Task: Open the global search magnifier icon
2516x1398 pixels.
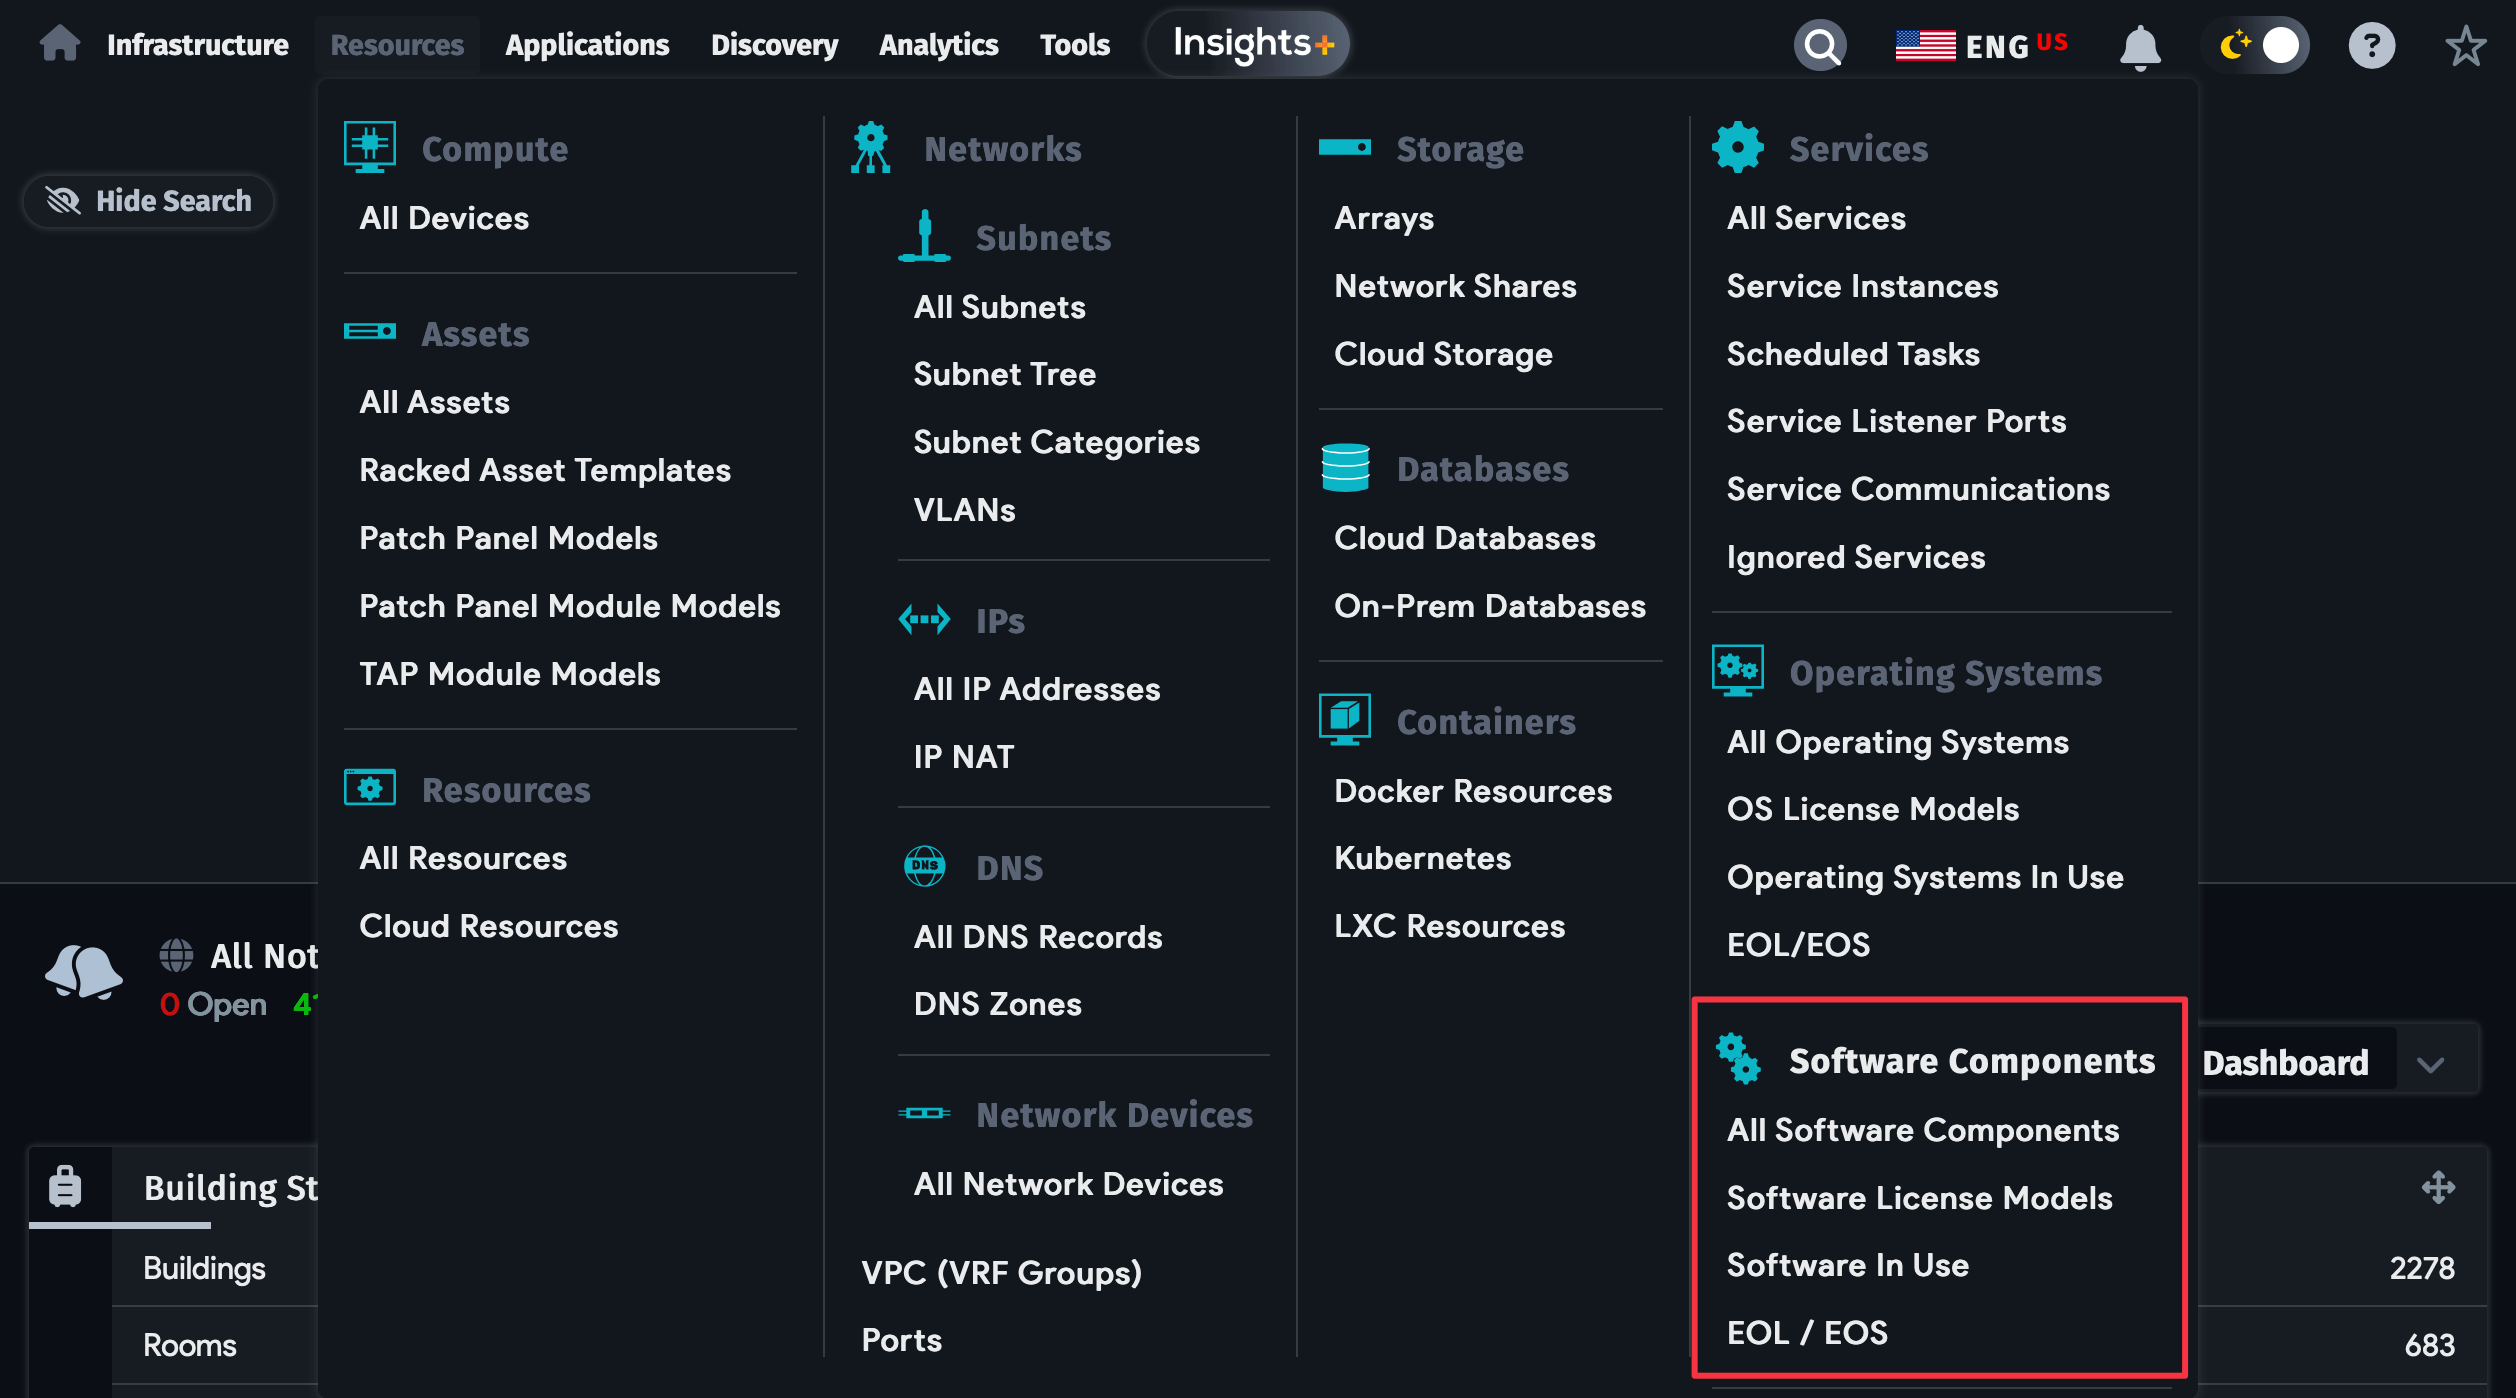Action: click(x=1820, y=45)
